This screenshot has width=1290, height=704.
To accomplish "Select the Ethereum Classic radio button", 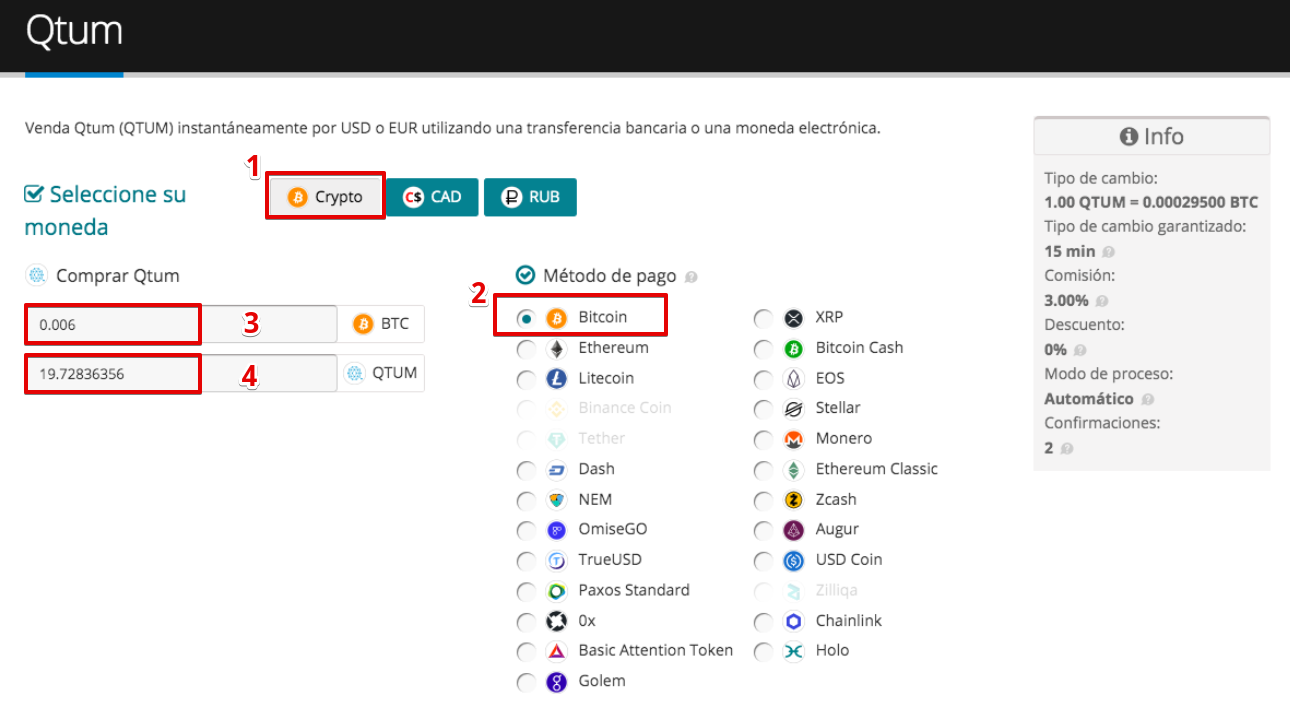I will 763,470.
